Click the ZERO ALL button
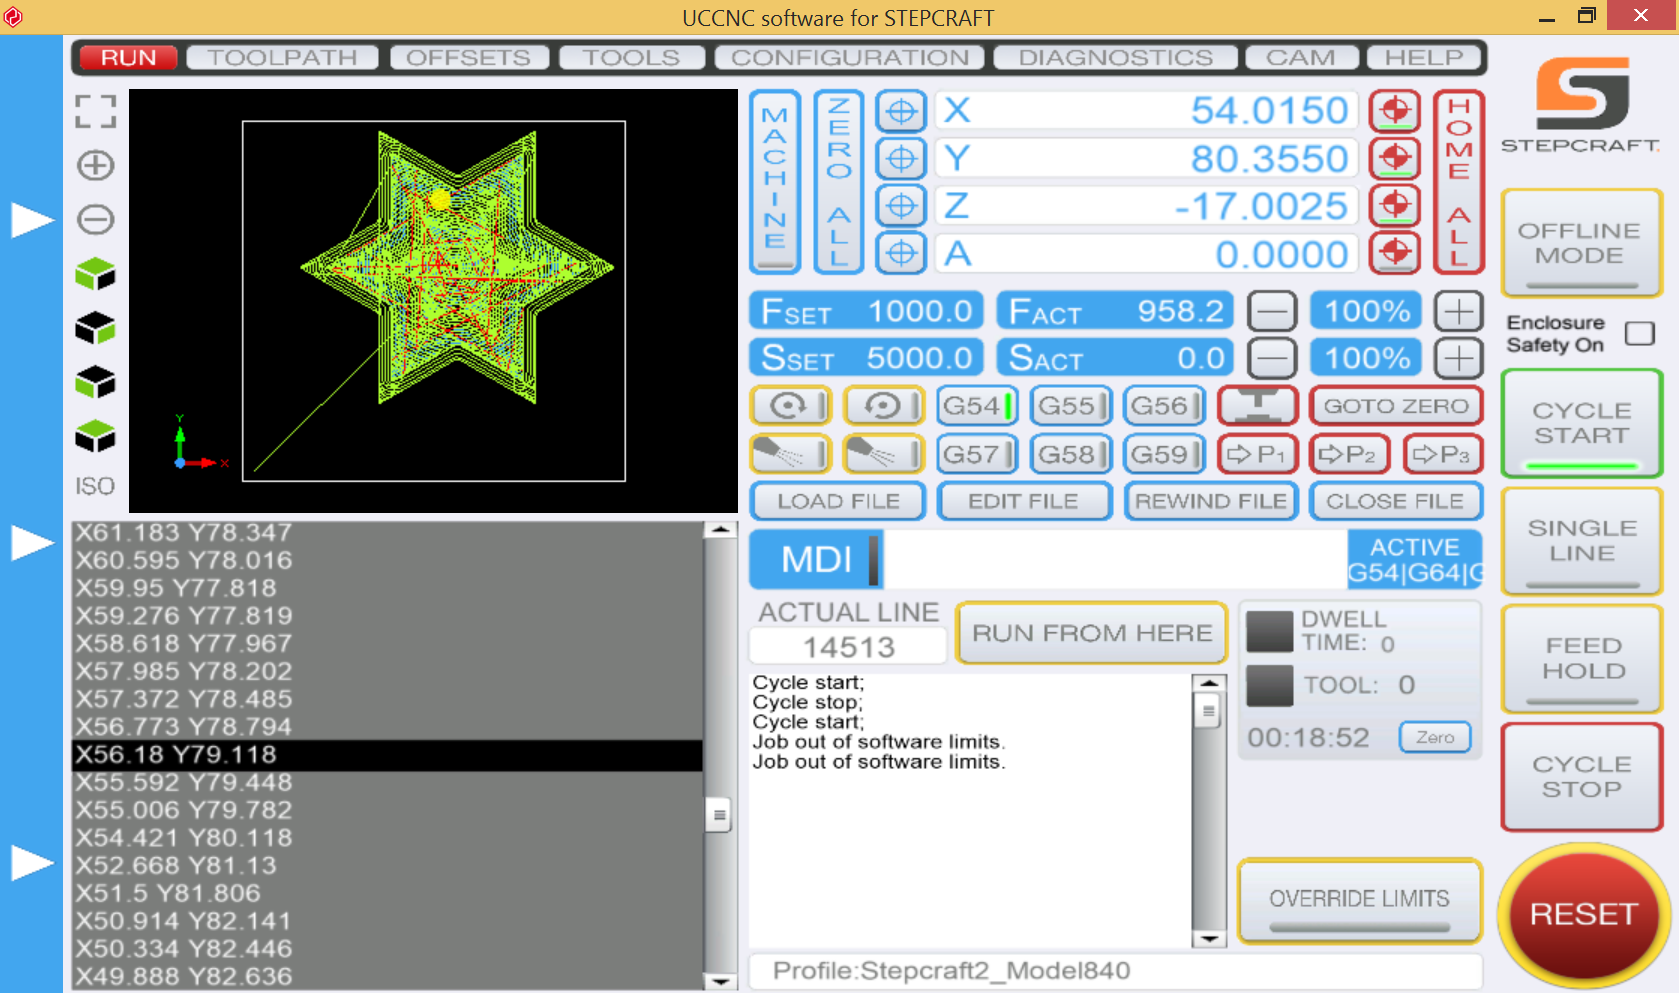This screenshot has height=993, width=1679. (x=839, y=182)
